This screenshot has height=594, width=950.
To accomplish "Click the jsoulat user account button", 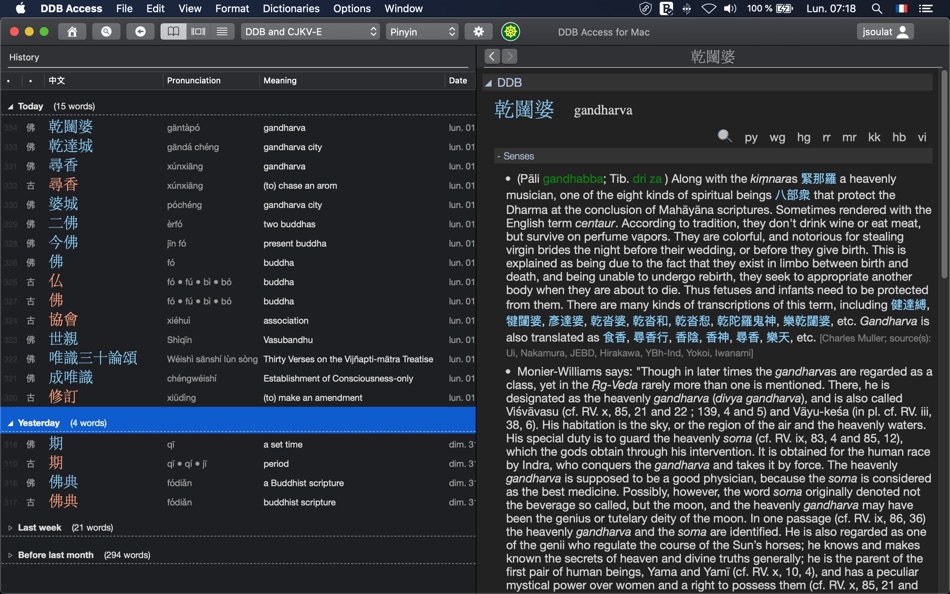I will pos(885,32).
